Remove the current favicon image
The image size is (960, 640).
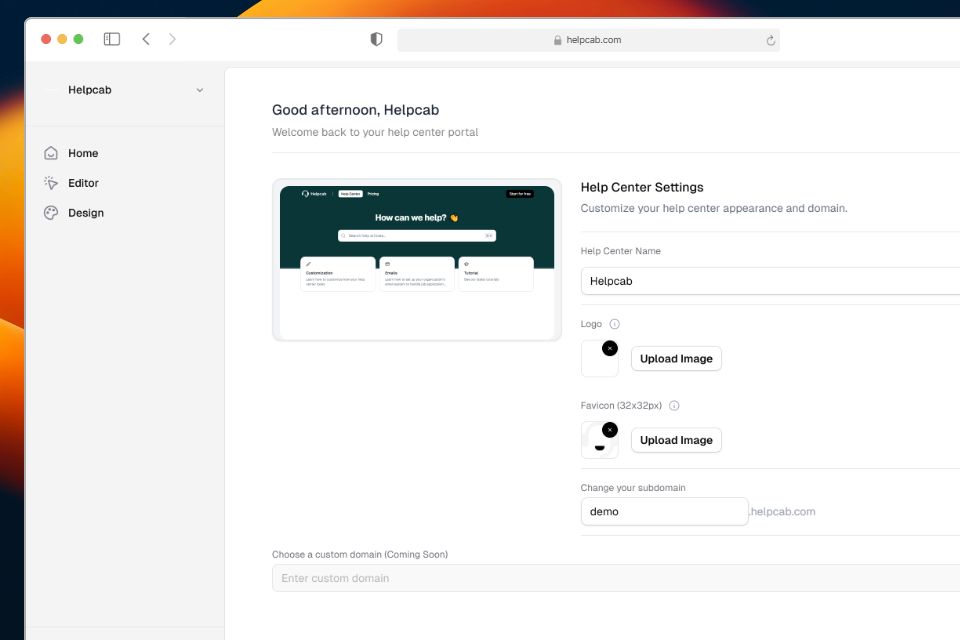(610, 430)
